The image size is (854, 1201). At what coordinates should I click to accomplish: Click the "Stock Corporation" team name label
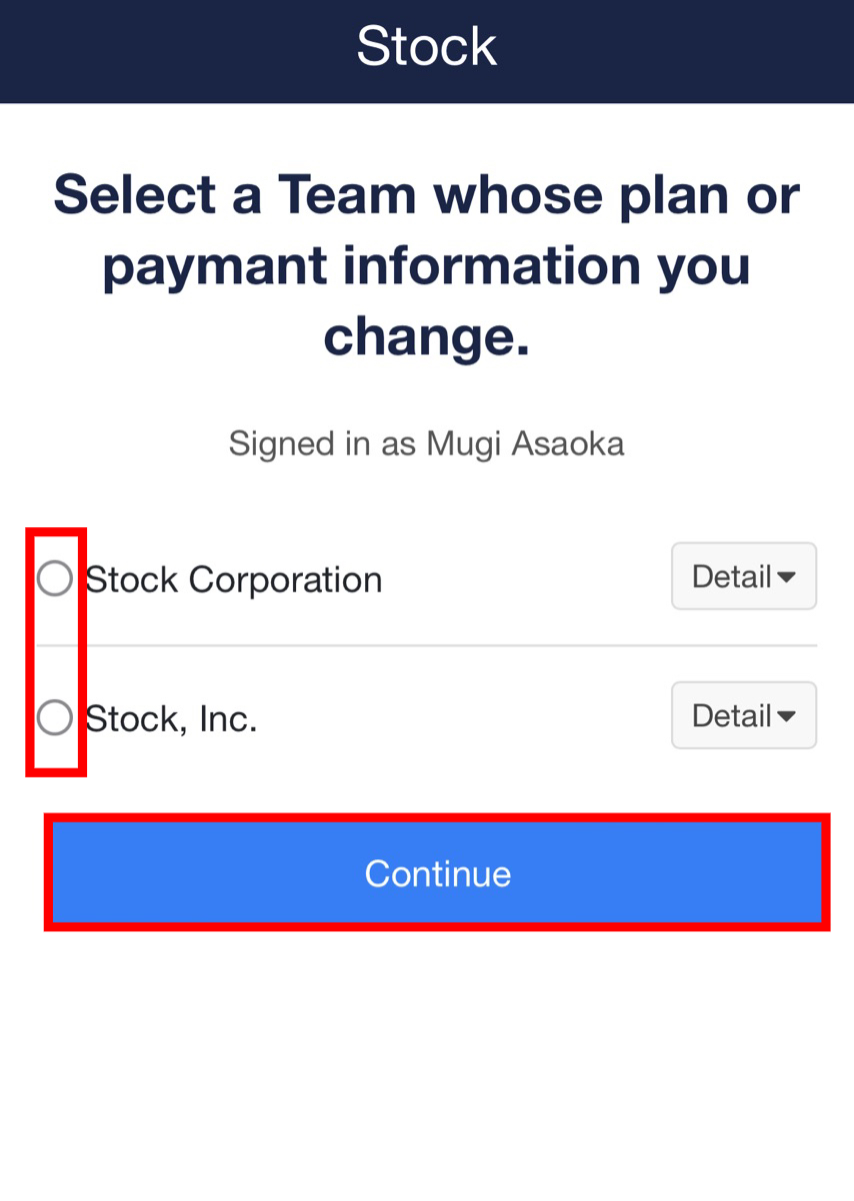(x=234, y=580)
